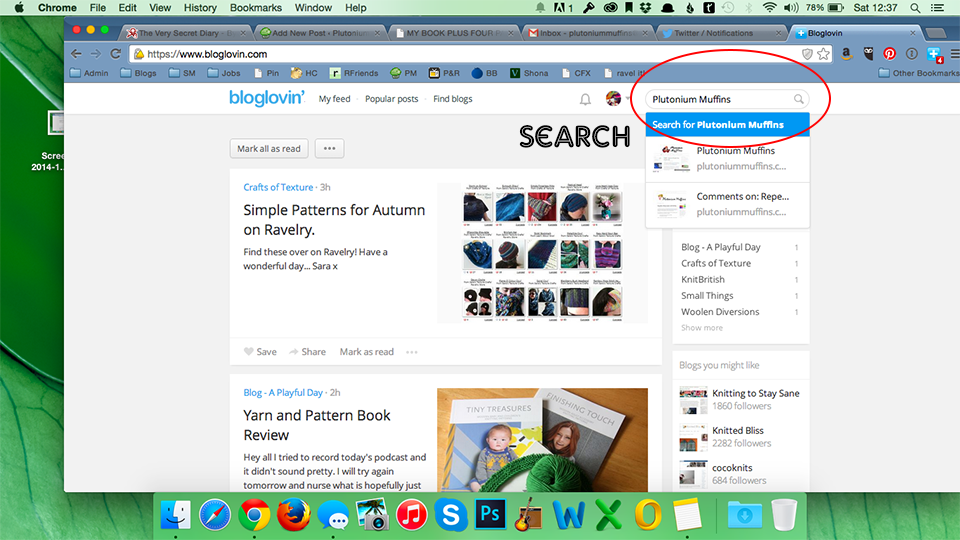Bookmark this page with the star icon
The width and height of the screenshot is (960, 540).
[823, 54]
